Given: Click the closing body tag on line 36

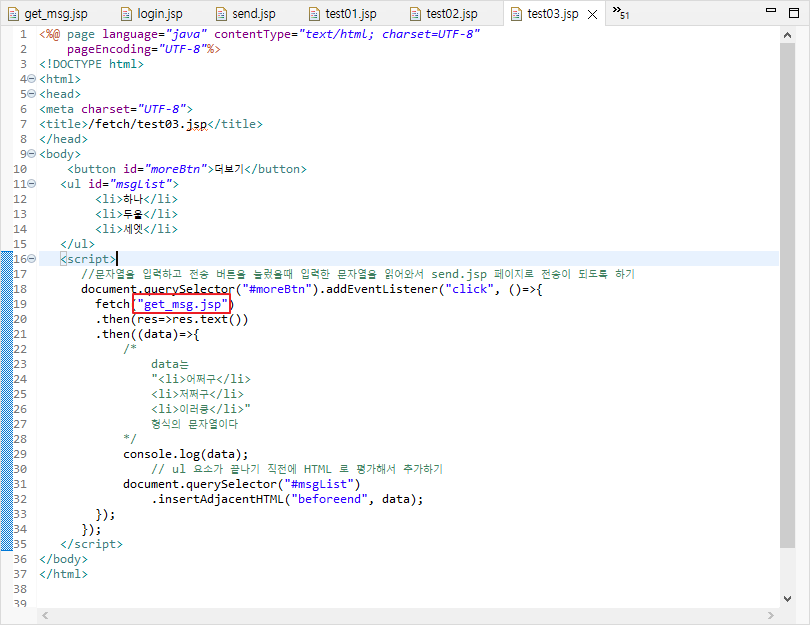Looking at the screenshot, I should click(64, 559).
